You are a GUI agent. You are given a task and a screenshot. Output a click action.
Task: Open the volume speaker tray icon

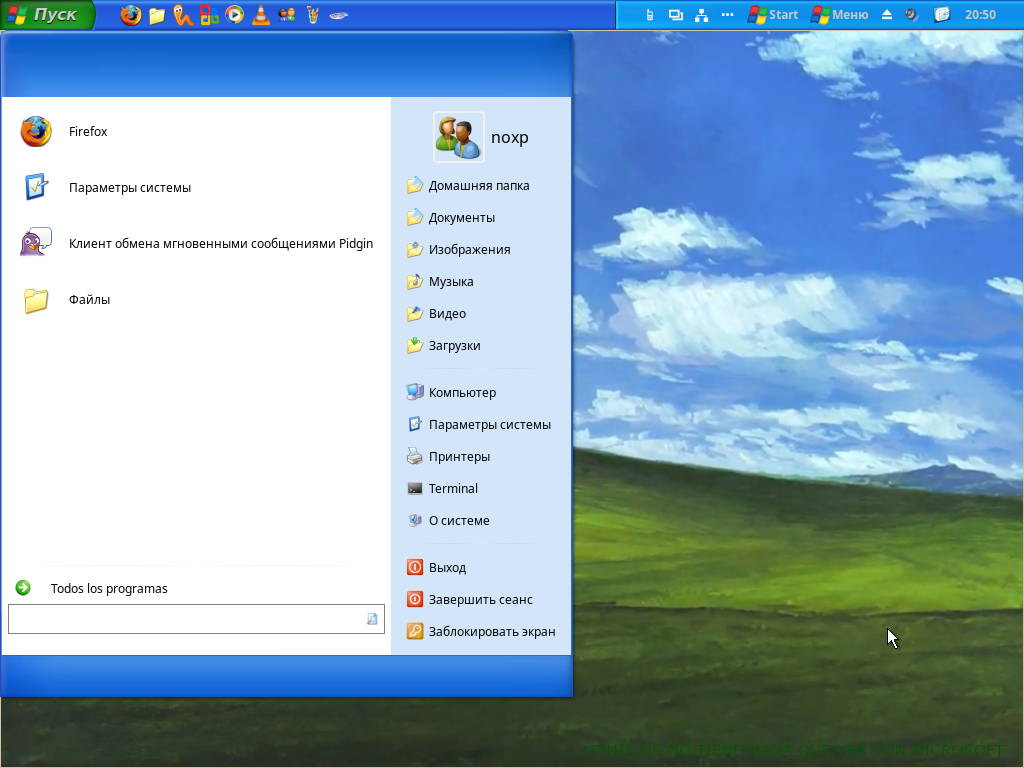tap(912, 15)
